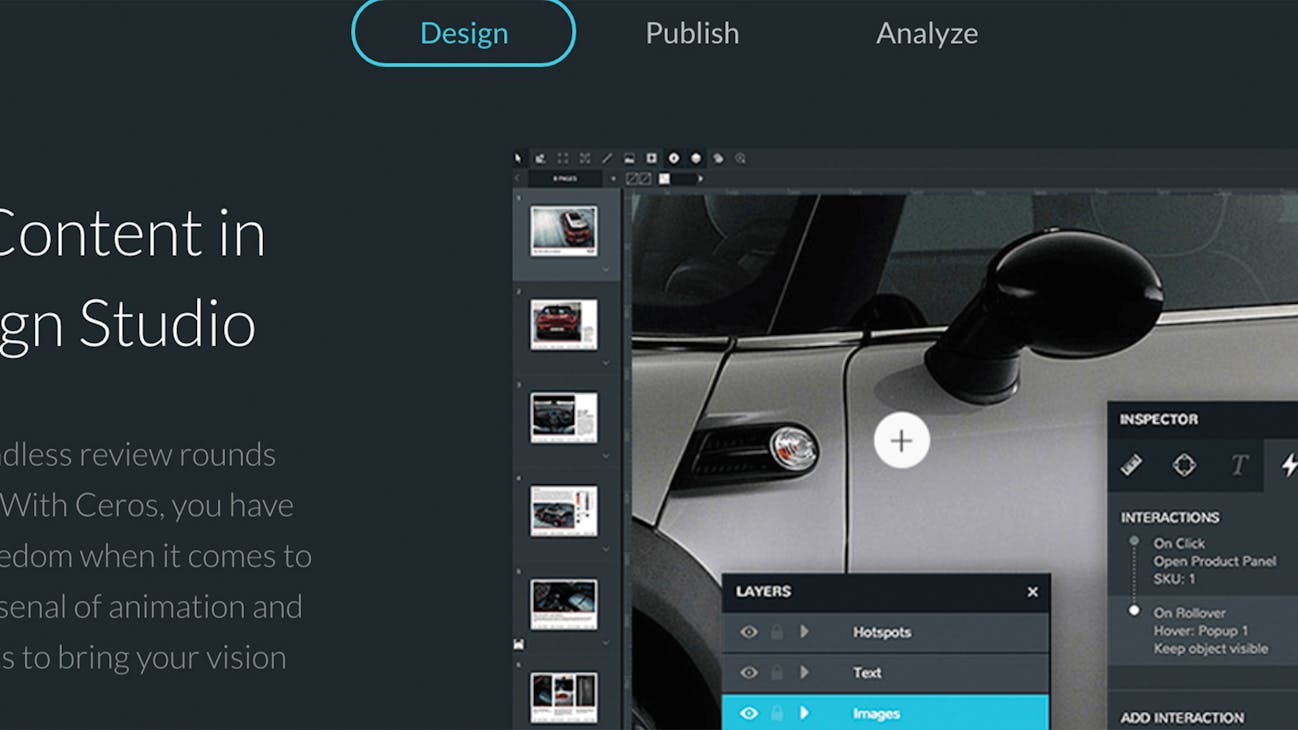The image size is (1298, 730).
Task: Select page 6 thumbnail
Action: tap(563, 697)
